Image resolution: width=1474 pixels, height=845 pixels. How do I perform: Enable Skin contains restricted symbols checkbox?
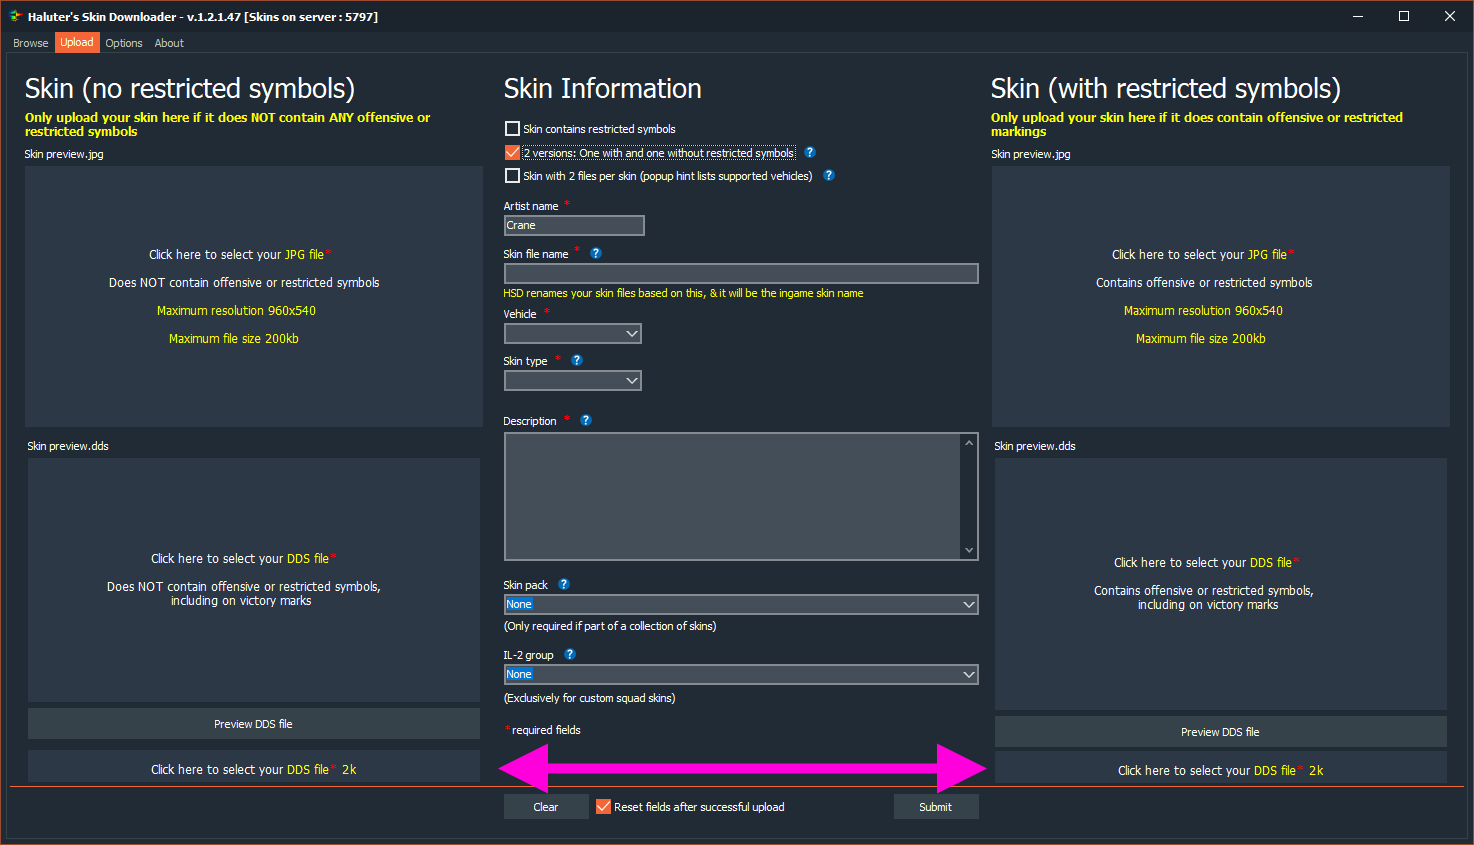click(513, 129)
